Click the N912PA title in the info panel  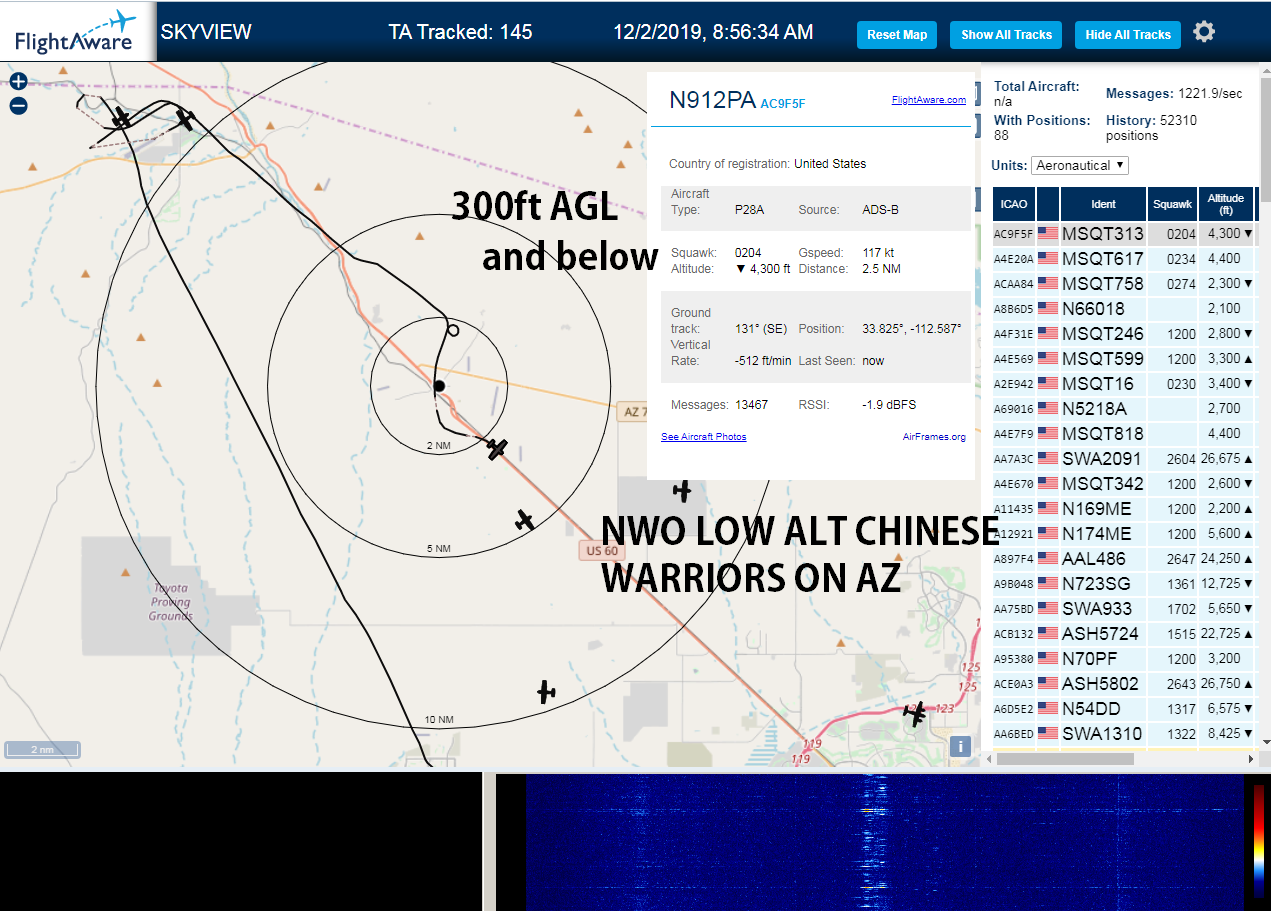(712, 100)
